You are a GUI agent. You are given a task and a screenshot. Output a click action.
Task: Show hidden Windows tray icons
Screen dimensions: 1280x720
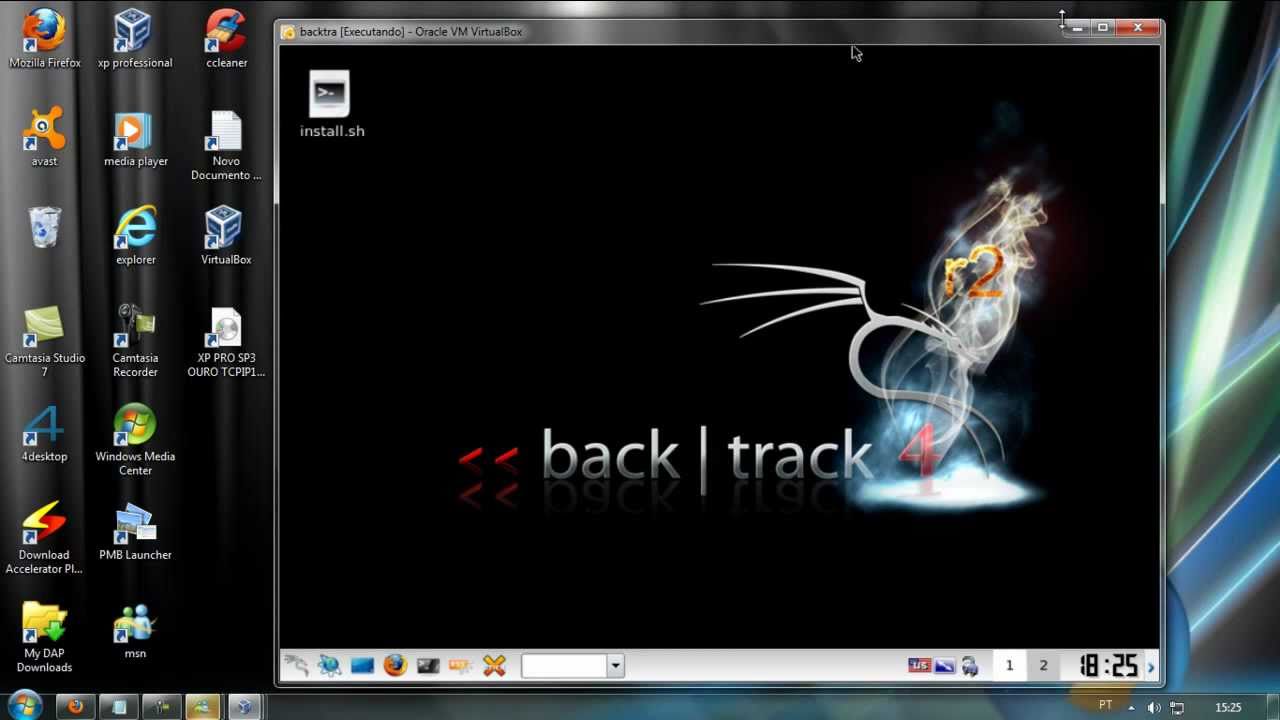click(1131, 707)
